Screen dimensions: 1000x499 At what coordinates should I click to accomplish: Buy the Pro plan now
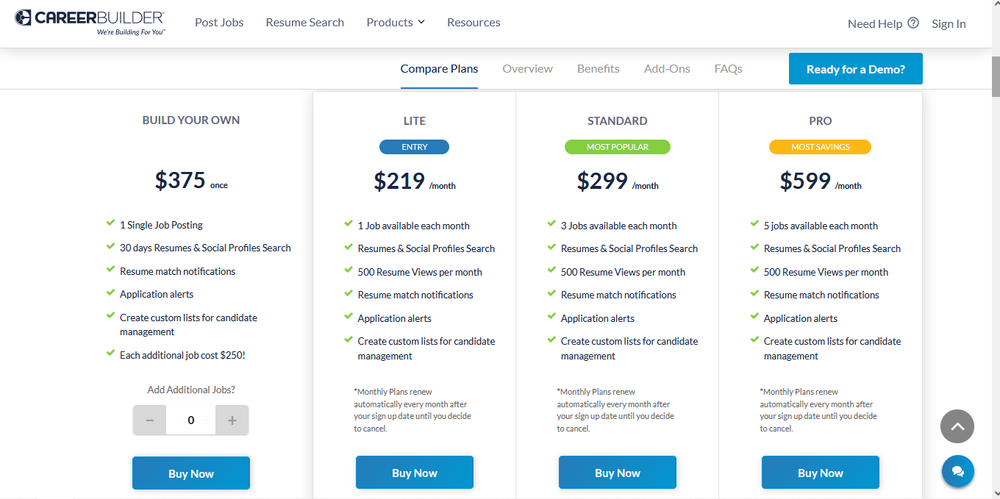(x=820, y=473)
